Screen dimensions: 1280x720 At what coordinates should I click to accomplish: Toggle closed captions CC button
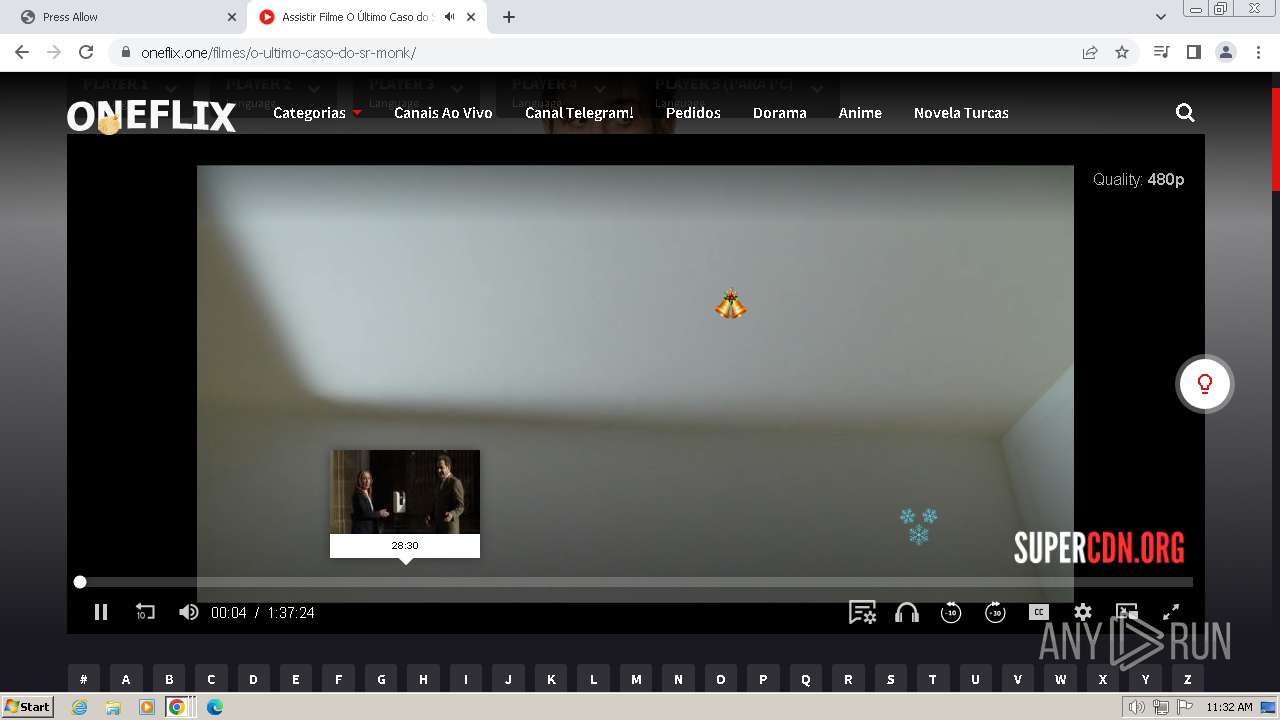point(1039,612)
